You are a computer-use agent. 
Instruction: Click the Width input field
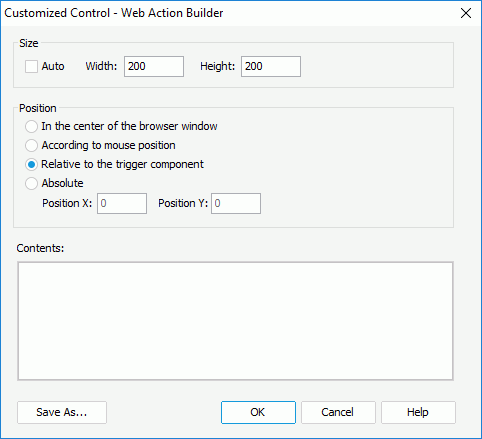pyautogui.click(x=154, y=66)
